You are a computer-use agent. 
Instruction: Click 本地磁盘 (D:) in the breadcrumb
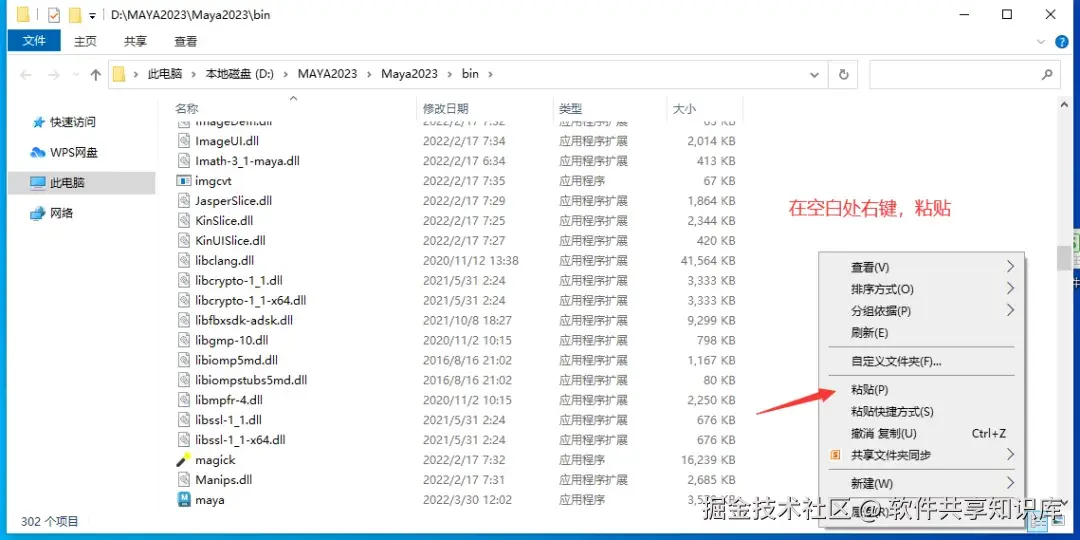[x=240, y=74]
